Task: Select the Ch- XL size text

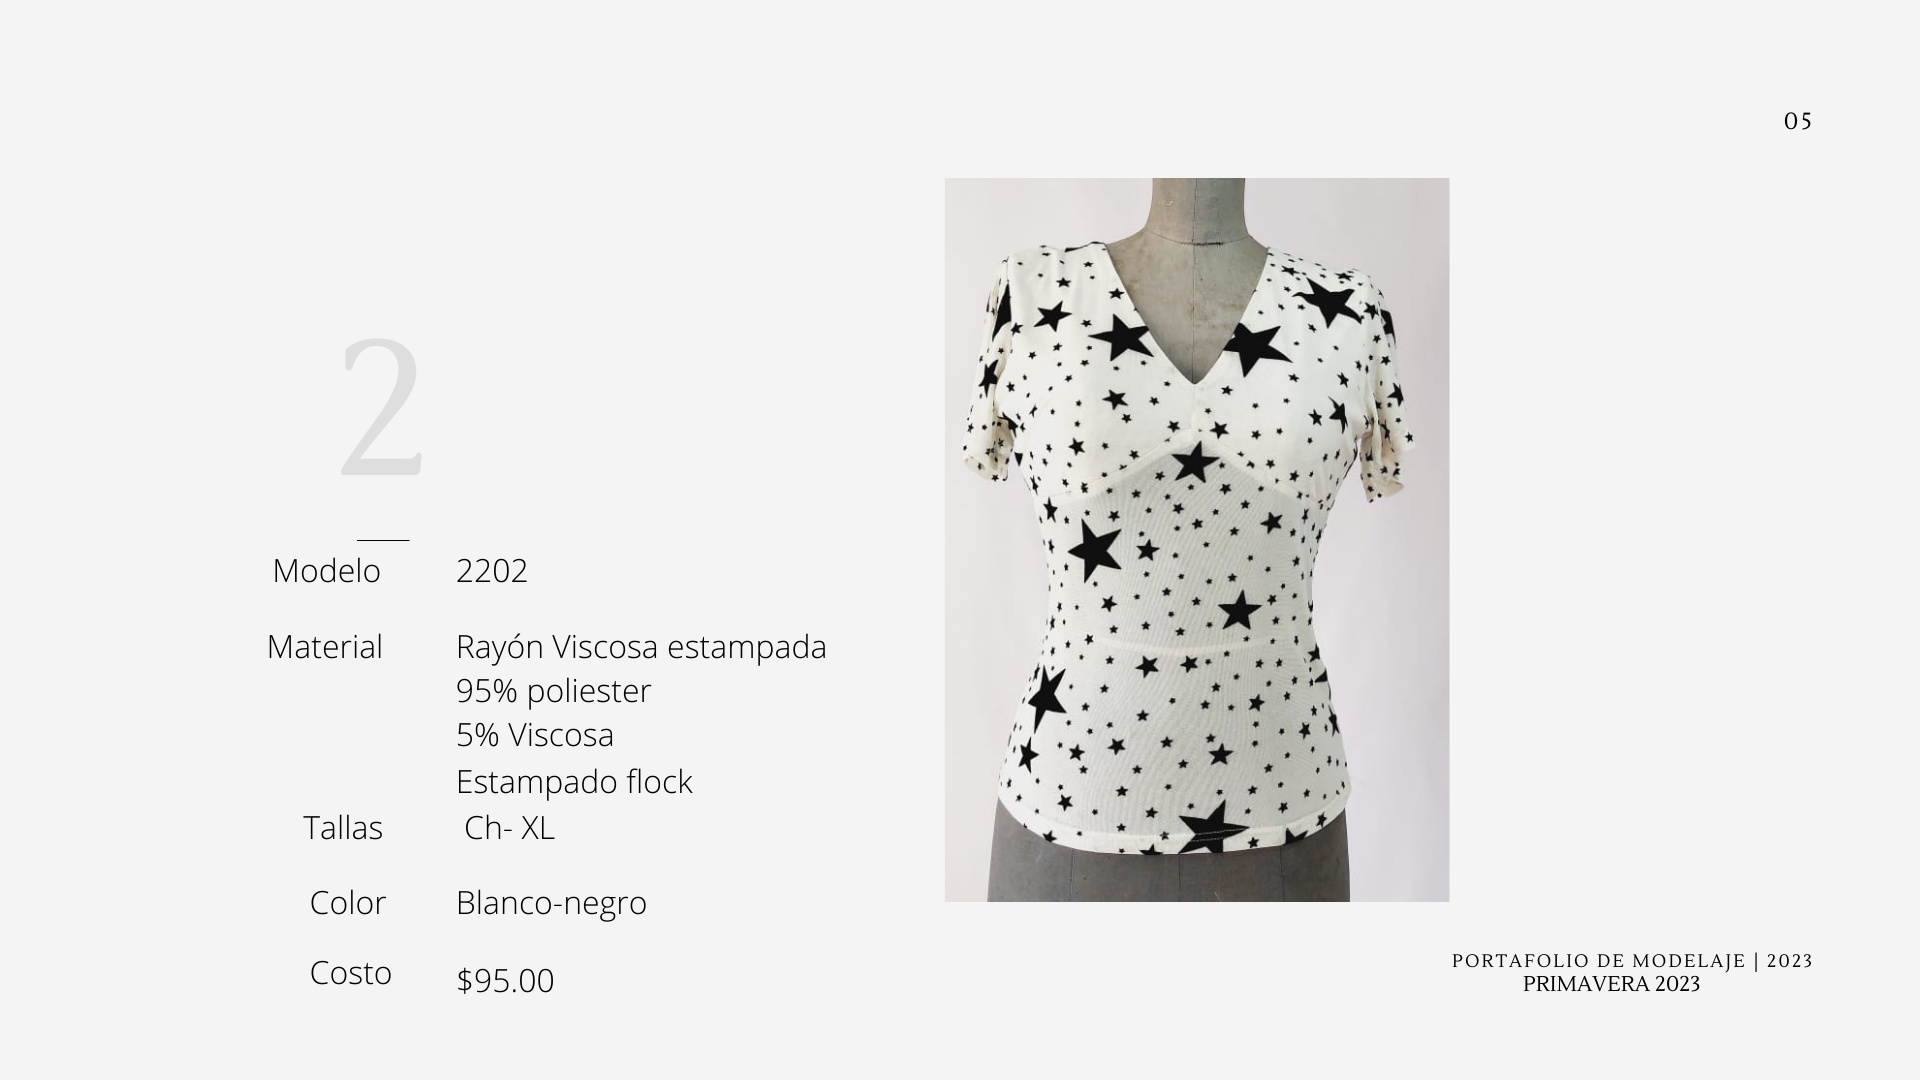Action: point(509,828)
